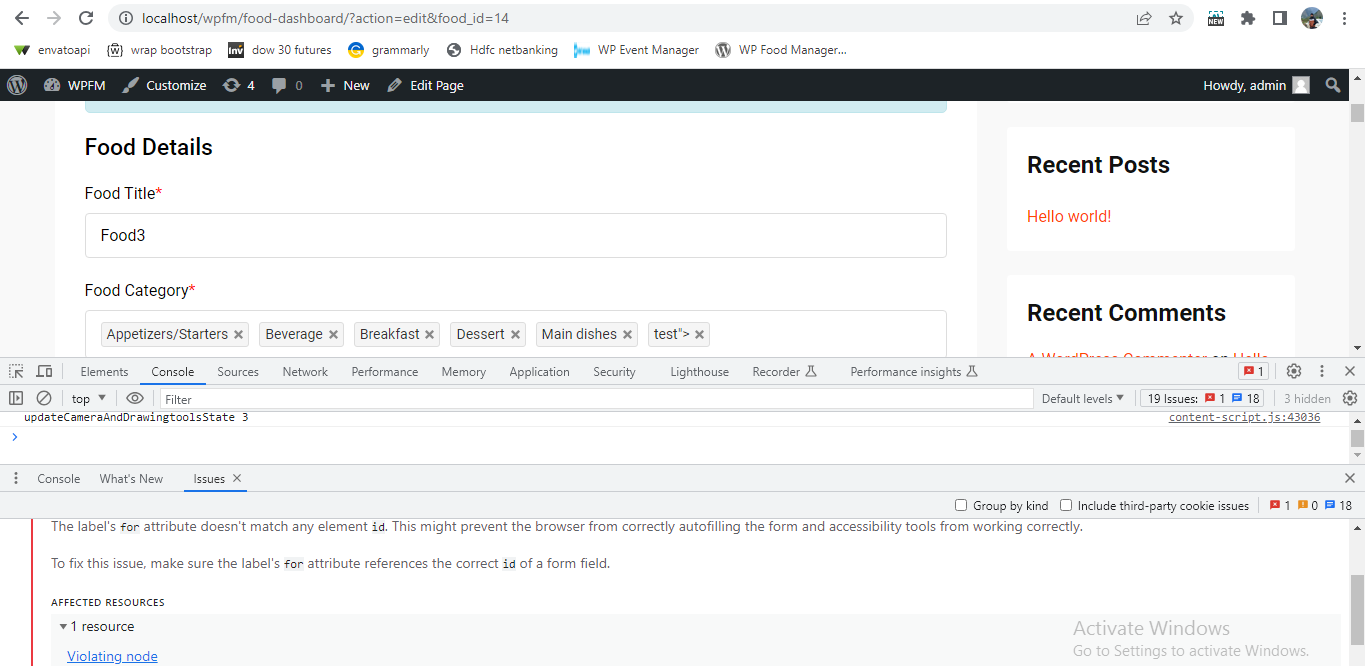Click the device toolbar toggle icon
This screenshot has height=666, width=1365.
44,371
